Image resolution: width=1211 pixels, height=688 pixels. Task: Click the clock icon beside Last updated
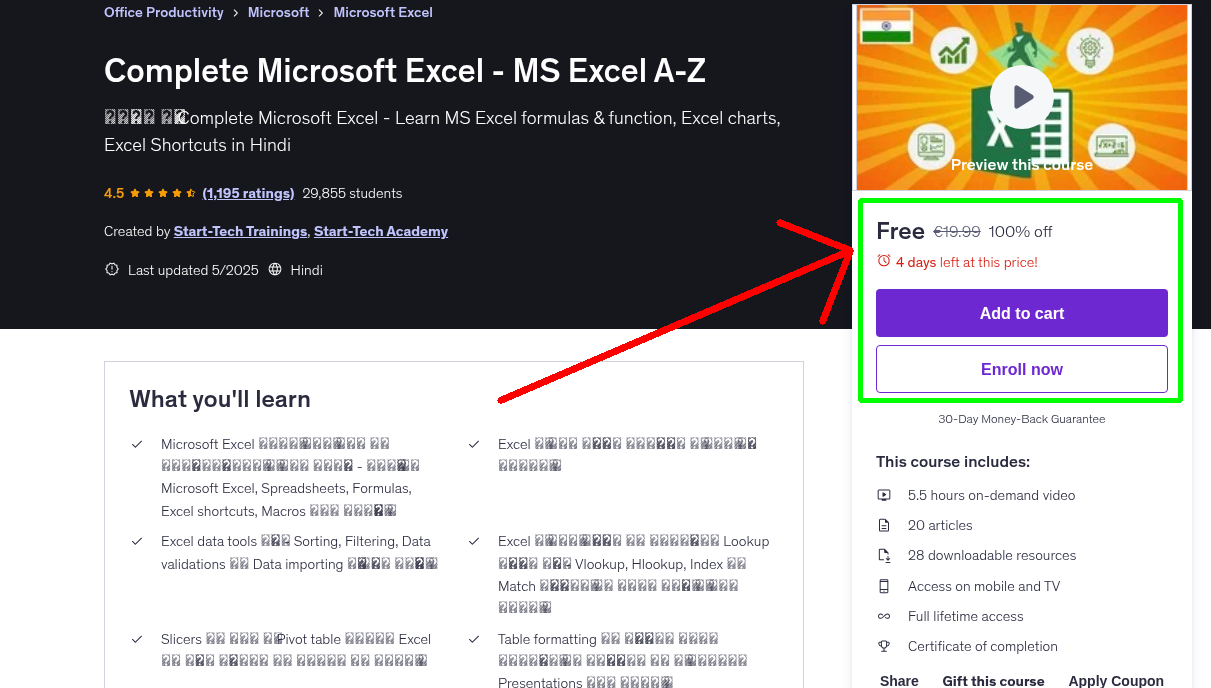(111, 270)
